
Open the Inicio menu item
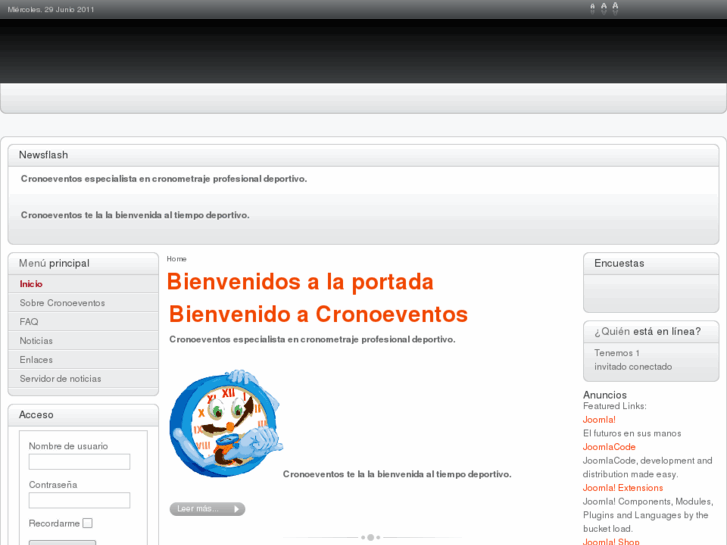click(x=83, y=284)
